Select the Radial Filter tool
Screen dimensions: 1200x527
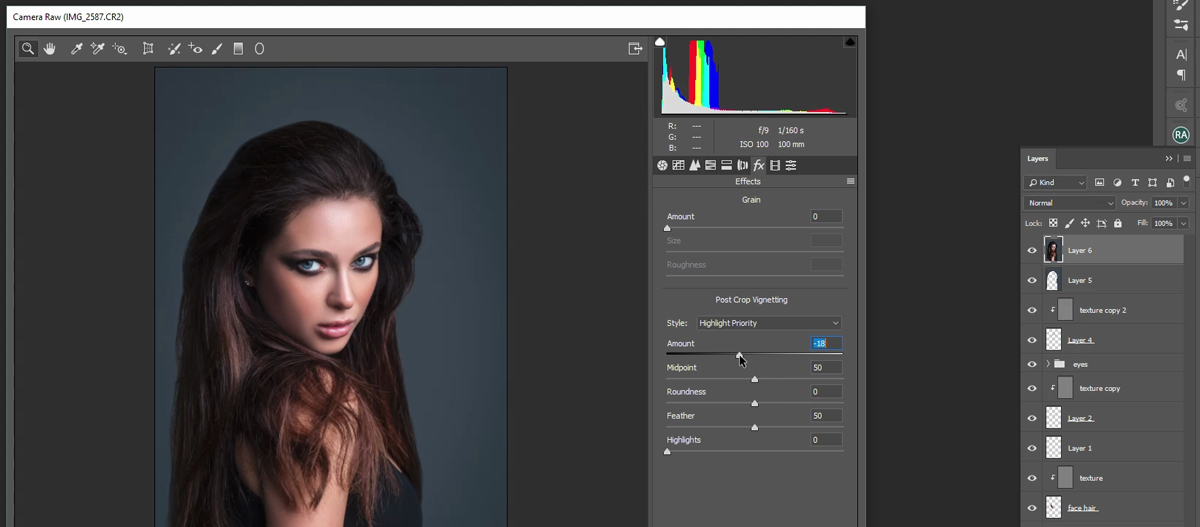pyautogui.click(x=259, y=48)
